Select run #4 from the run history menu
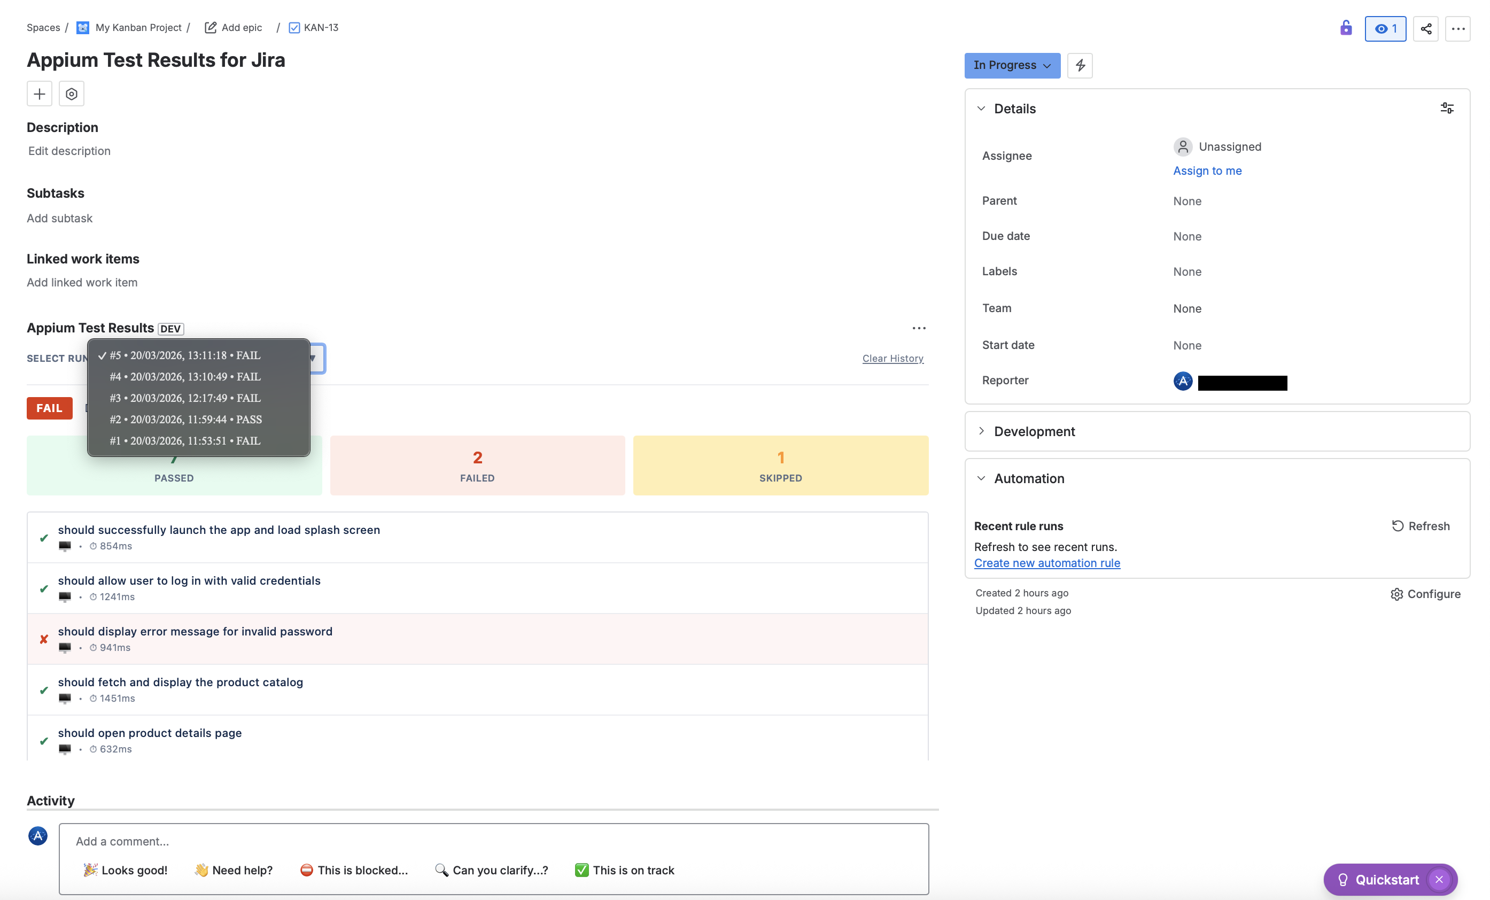Screen dimensions: 1490x900 [x=185, y=377]
